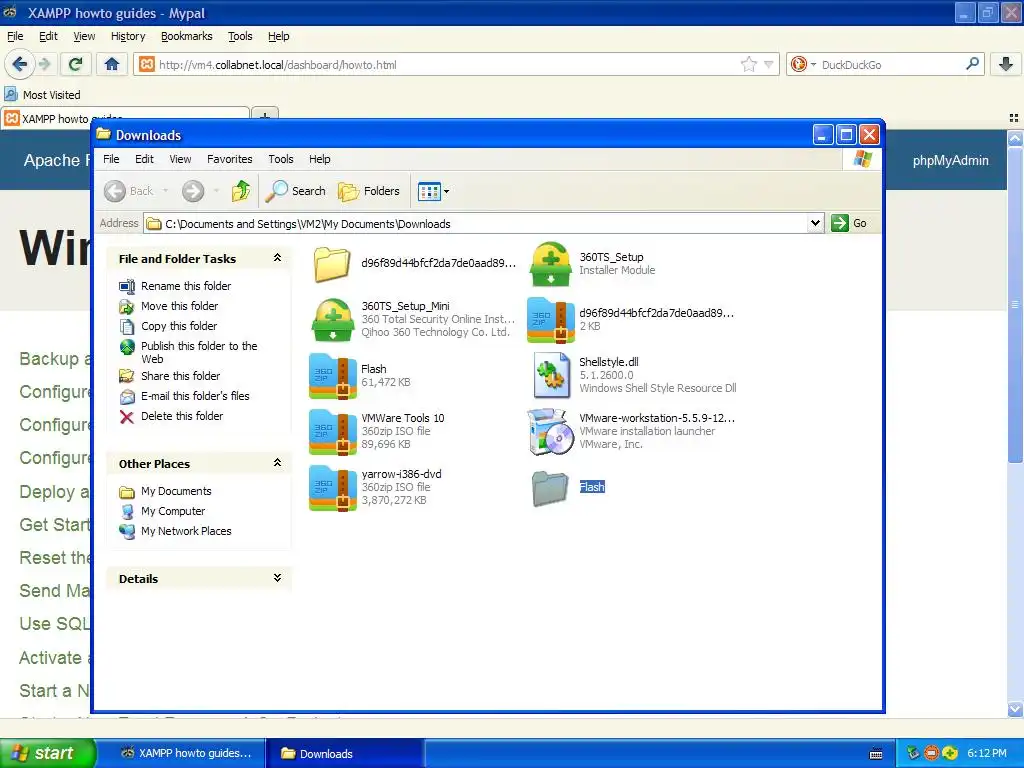Click the Mypal page vertical scrollbar thumb
This screenshot has height=768, width=1024.
coord(1014,304)
